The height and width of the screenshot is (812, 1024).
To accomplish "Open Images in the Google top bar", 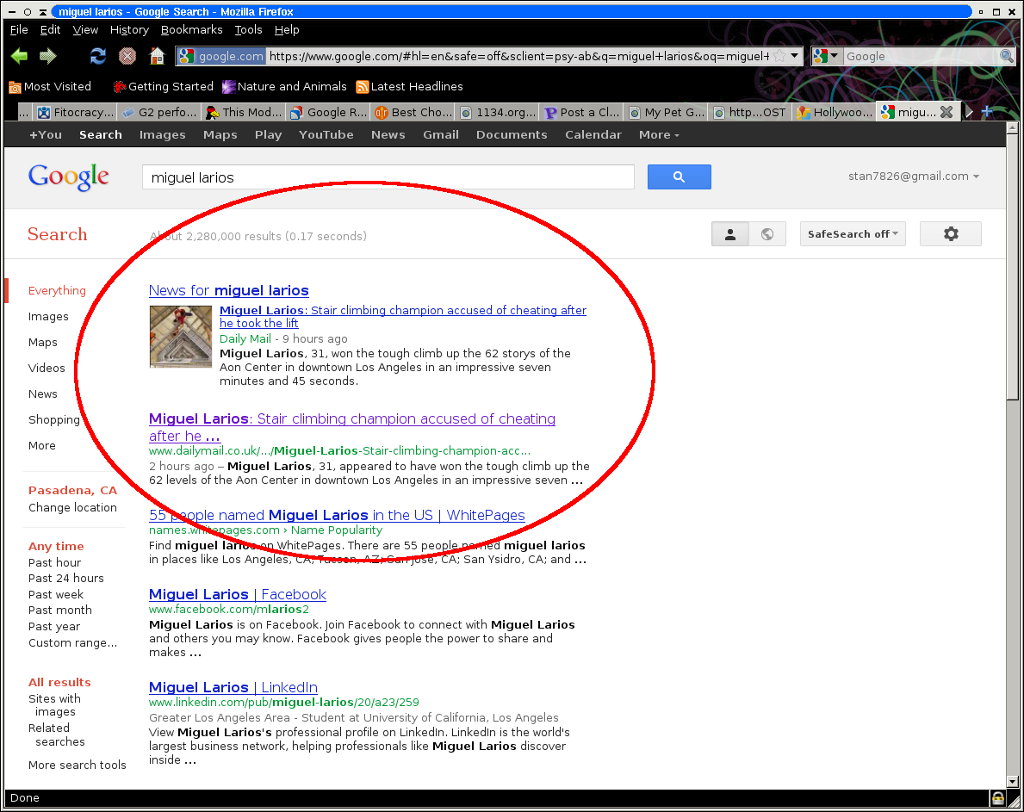I will [x=162, y=135].
